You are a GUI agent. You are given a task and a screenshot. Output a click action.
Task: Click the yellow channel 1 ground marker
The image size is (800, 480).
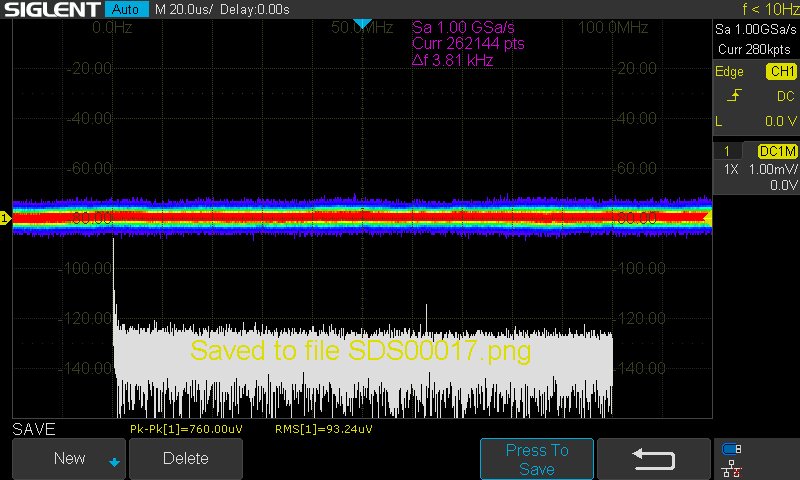tap(5, 218)
